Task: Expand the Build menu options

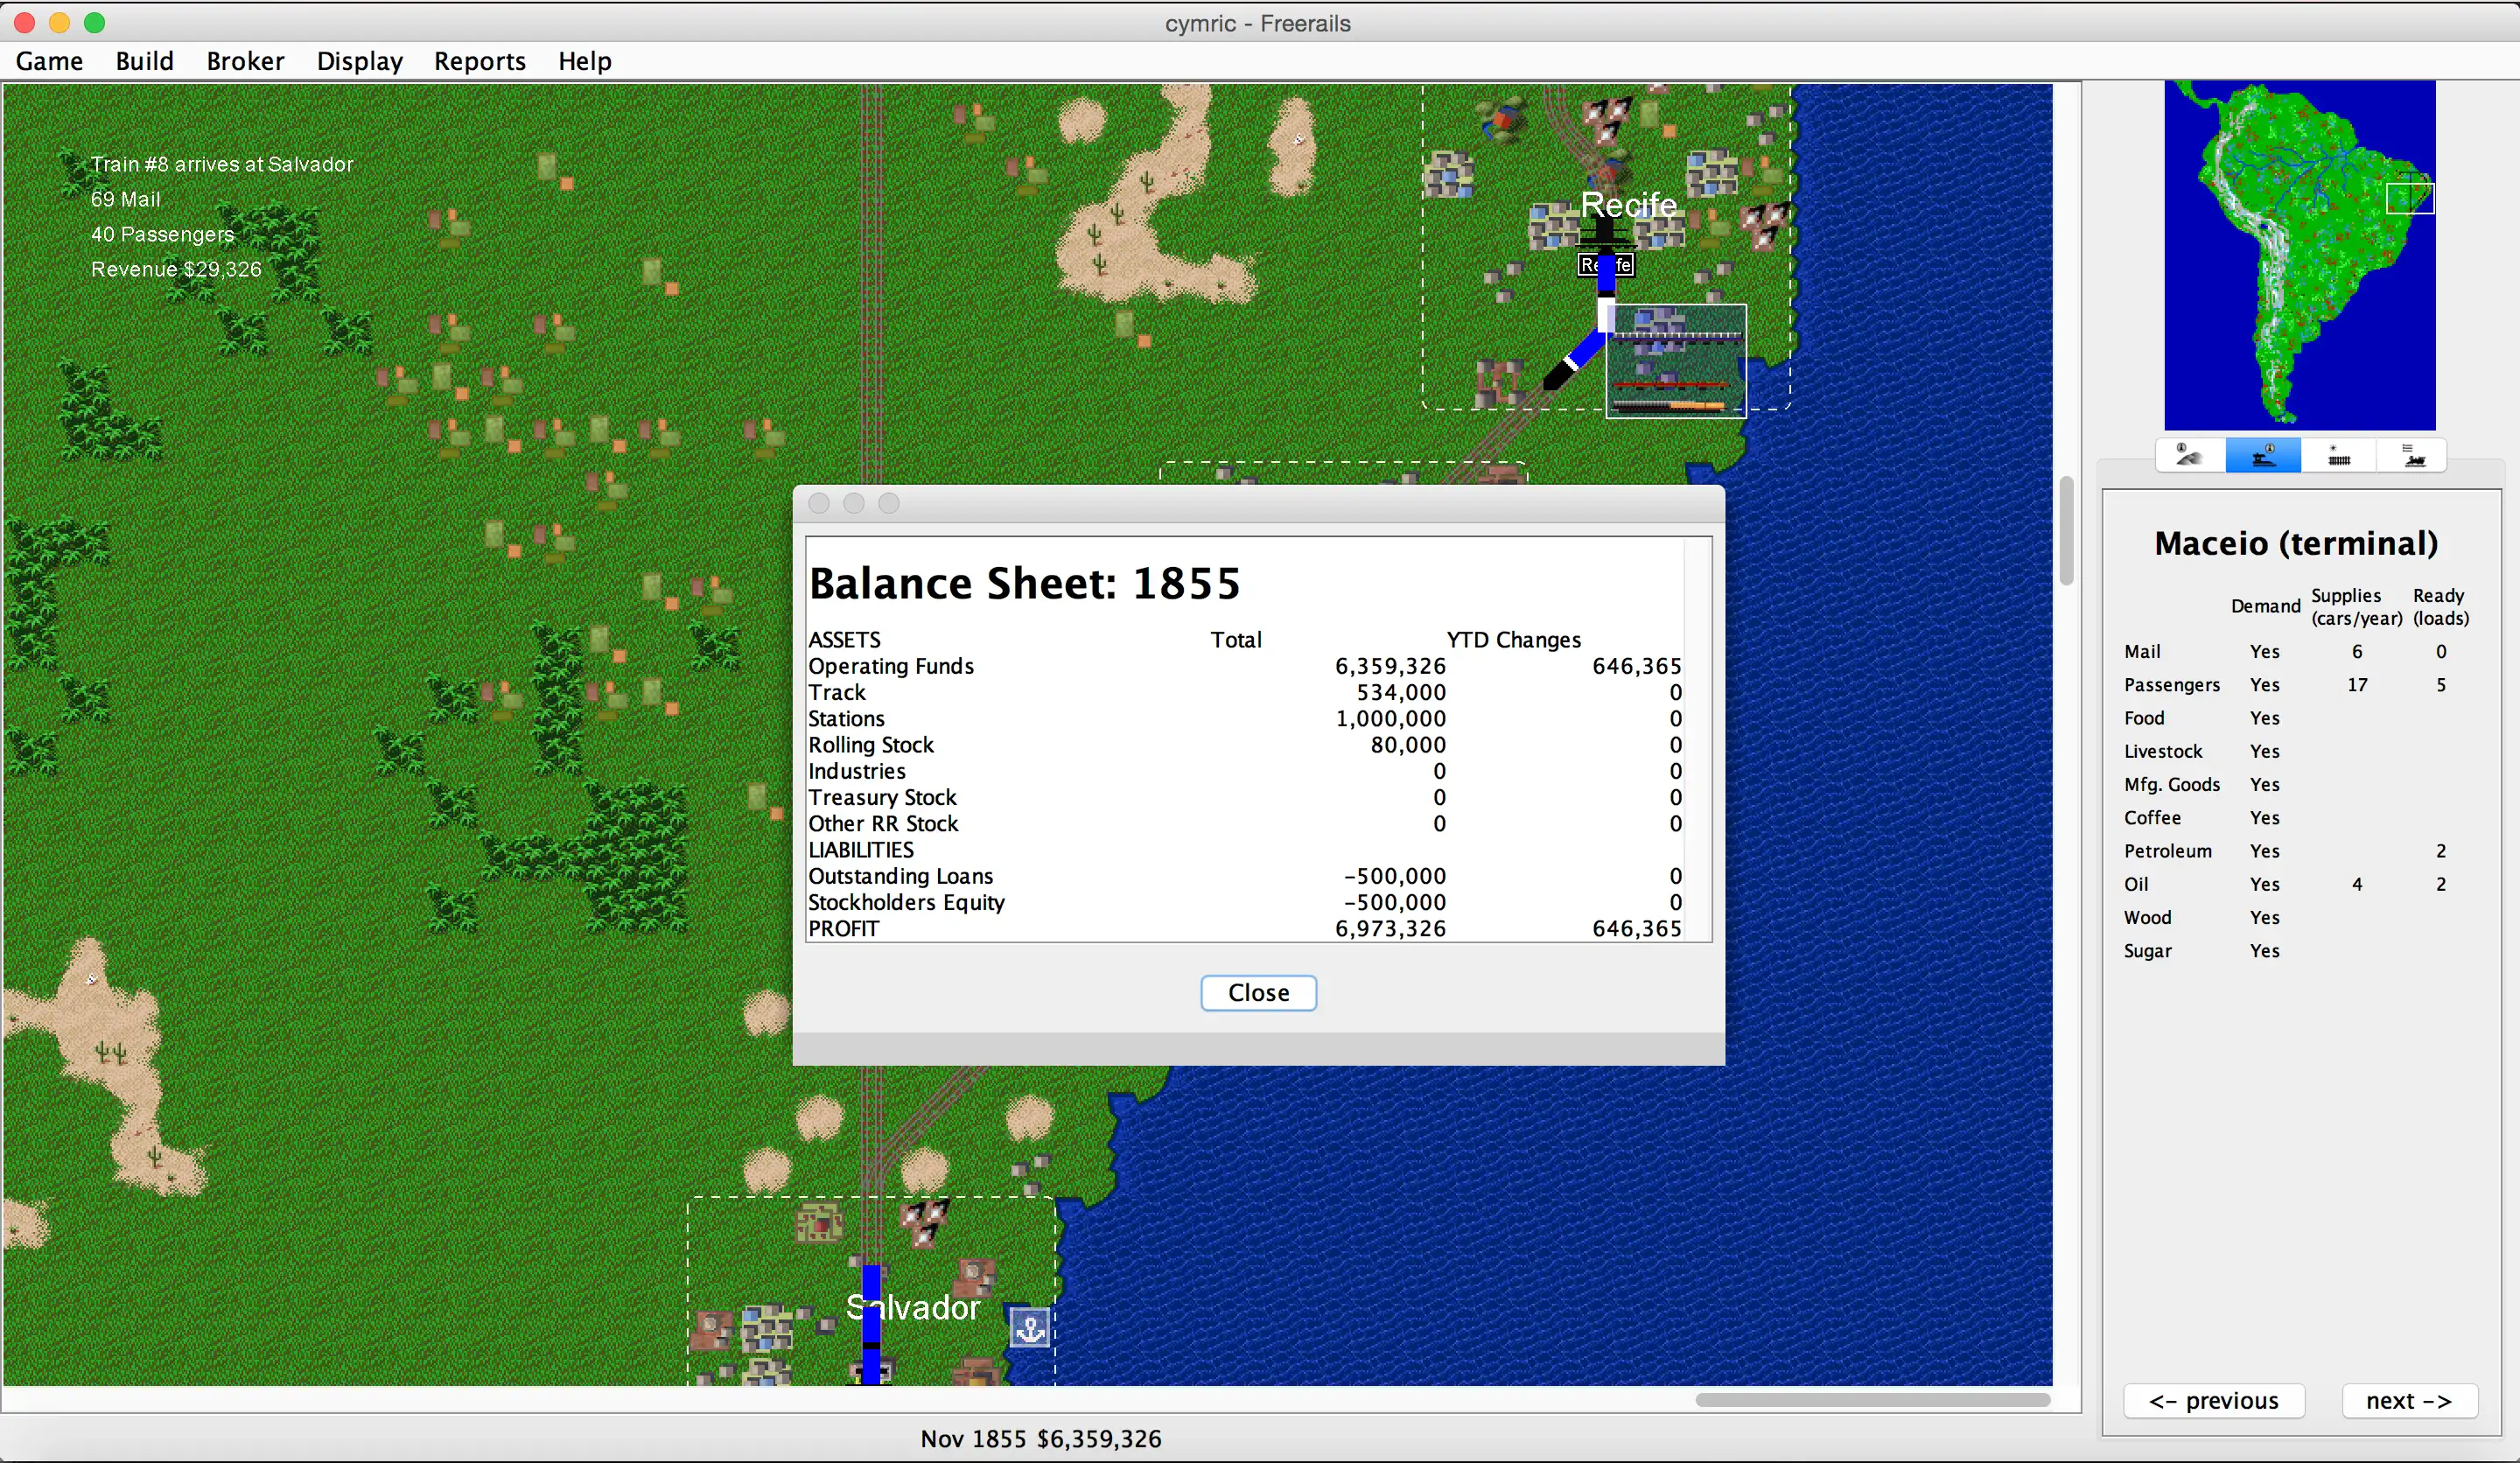Action: tap(143, 59)
